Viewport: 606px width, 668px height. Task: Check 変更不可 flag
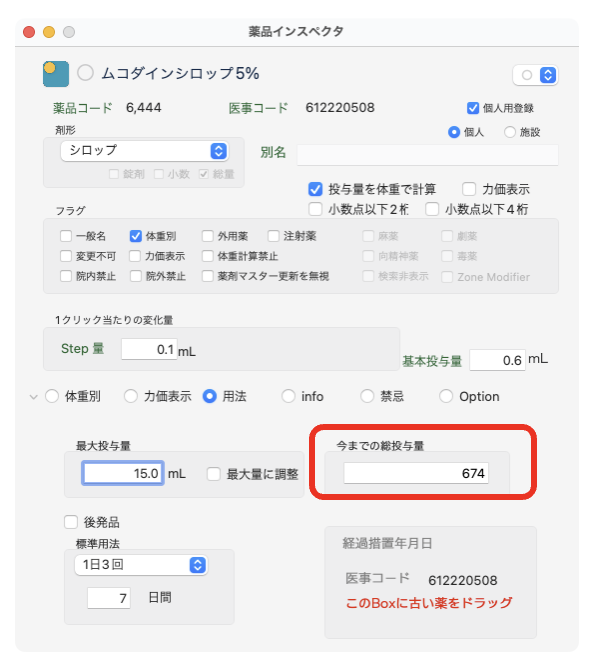[x=66, y=256]
